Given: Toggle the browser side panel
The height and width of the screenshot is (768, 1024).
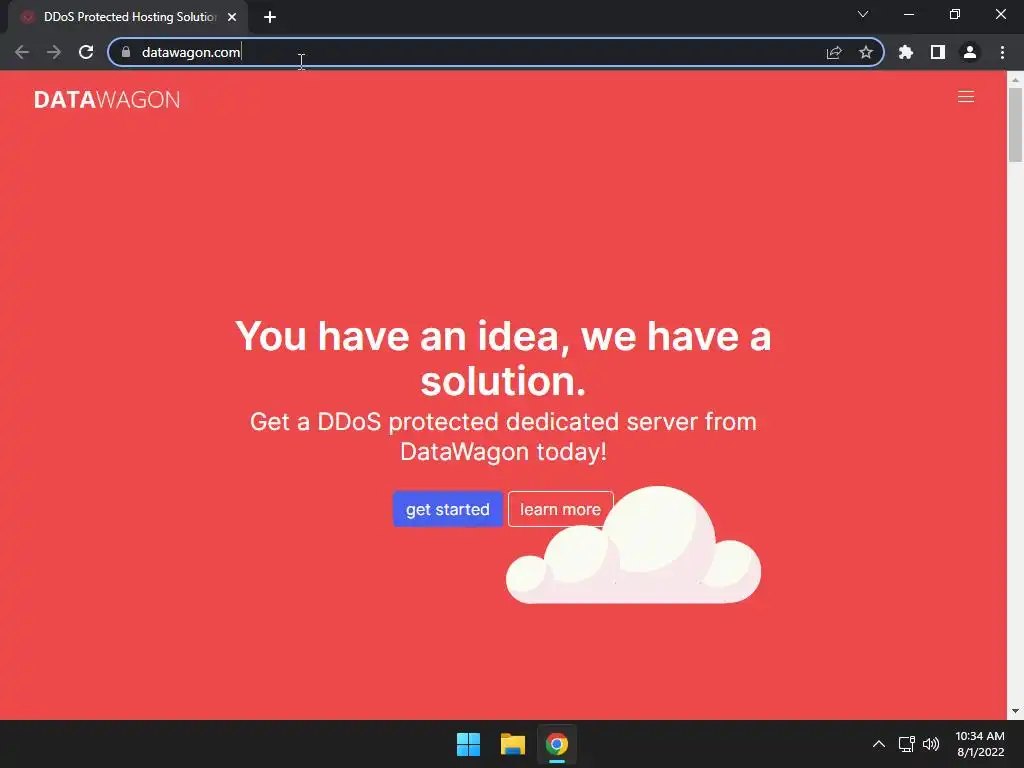Looking at the screenshot, I should [x=938, y=52].
